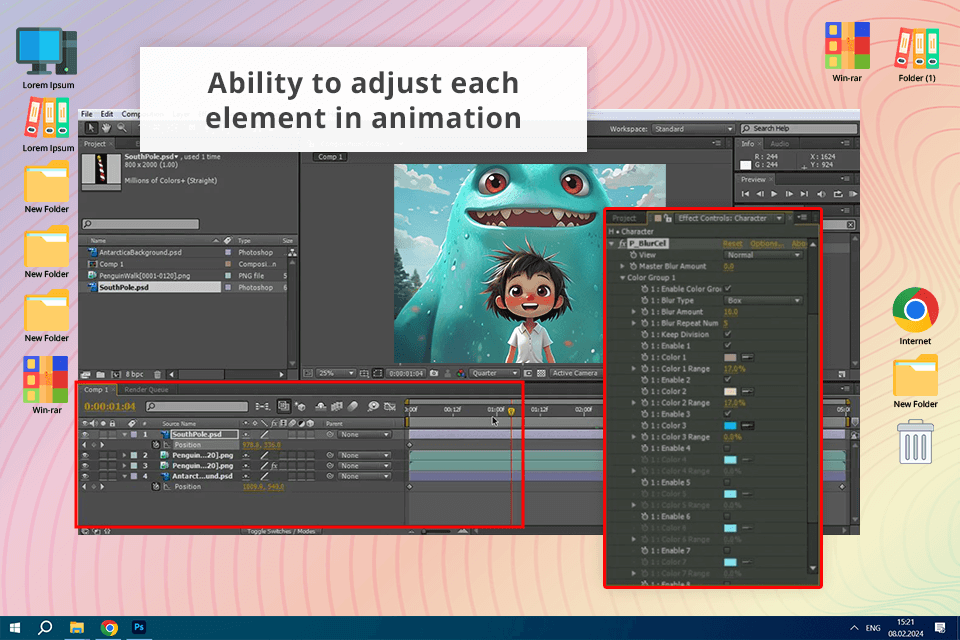Open the Recycle Bin desktop icon

pos(915,442)
